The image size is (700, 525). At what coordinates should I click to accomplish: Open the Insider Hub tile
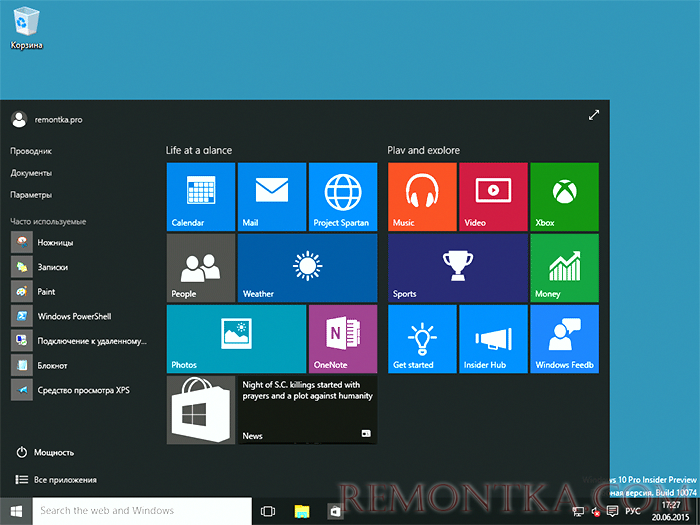pyautogui.click(x=493, y=339)
